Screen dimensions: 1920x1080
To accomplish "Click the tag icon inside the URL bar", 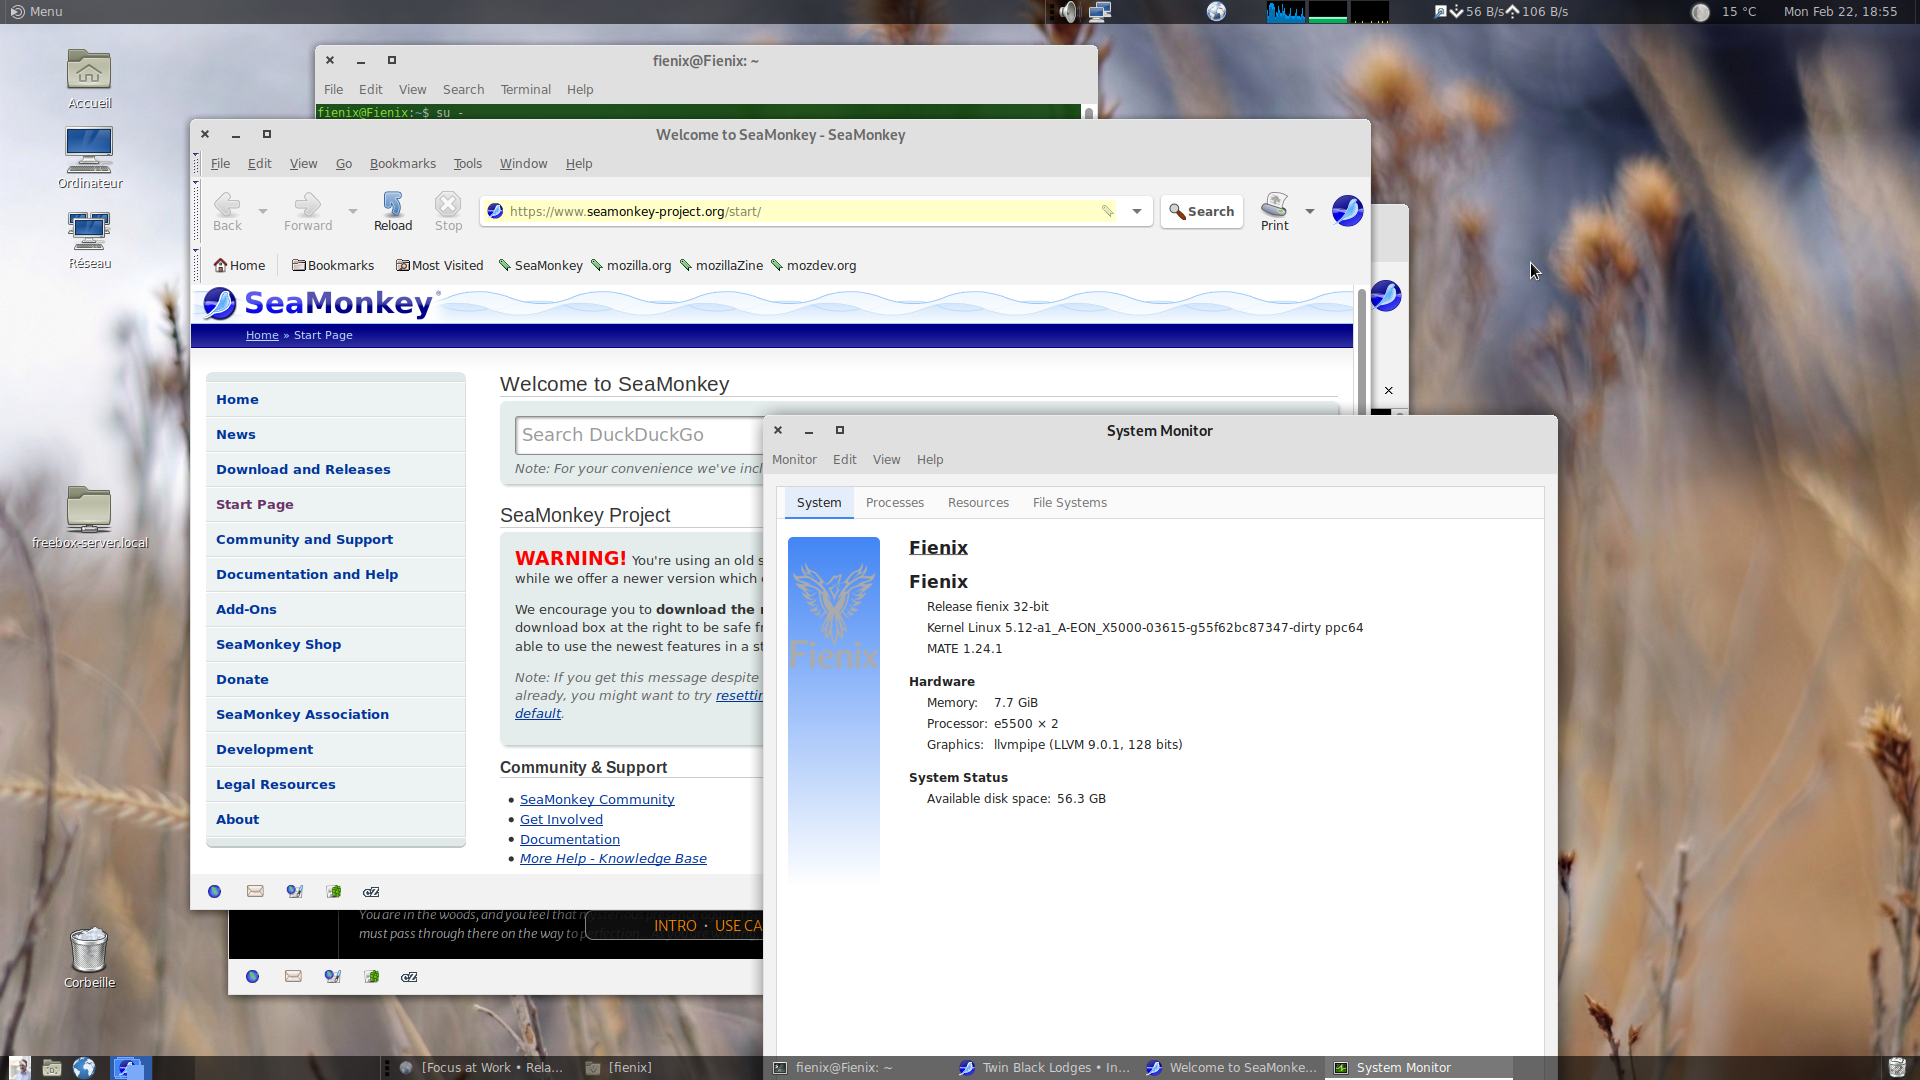I will click(x=1107, y=211).
